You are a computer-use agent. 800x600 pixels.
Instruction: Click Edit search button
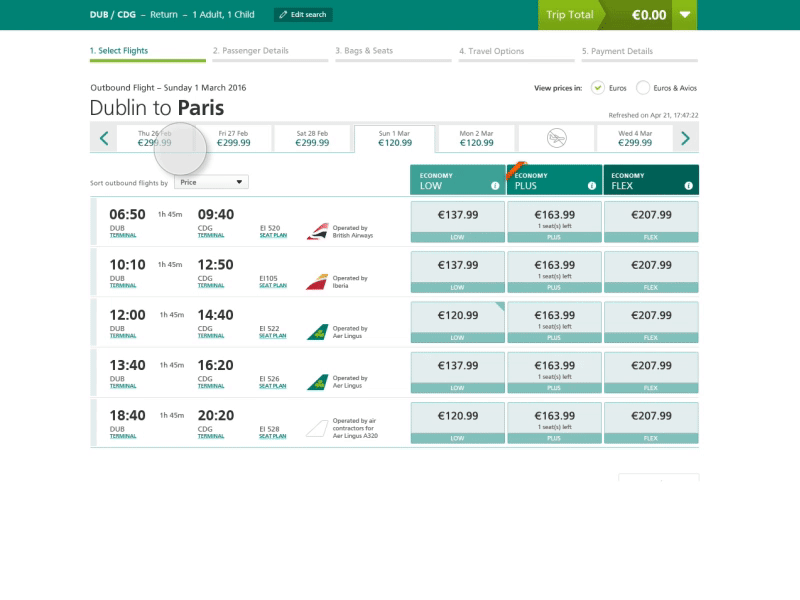click(303, 15)
